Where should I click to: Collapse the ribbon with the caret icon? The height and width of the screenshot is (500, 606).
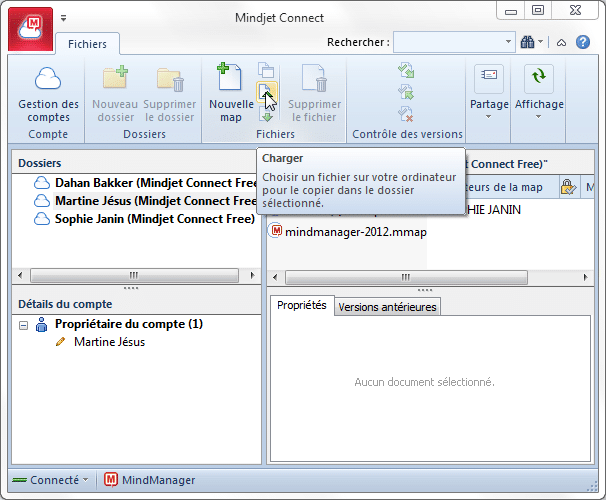[x=562, y=43]
